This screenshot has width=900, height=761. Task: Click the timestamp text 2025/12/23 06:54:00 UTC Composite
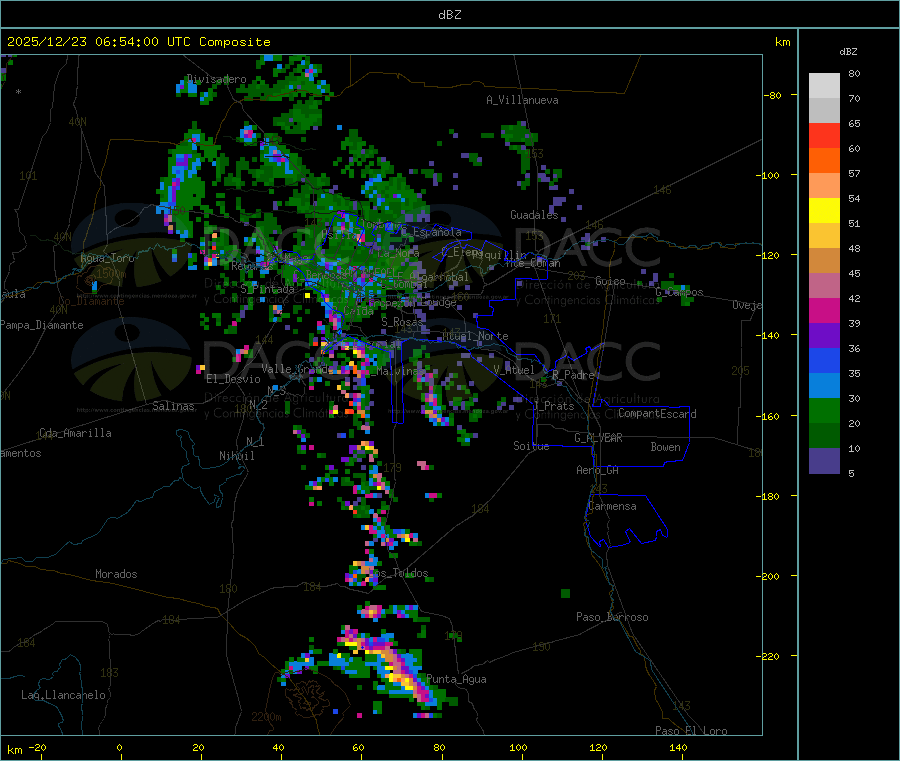click(x=138, y=42)
